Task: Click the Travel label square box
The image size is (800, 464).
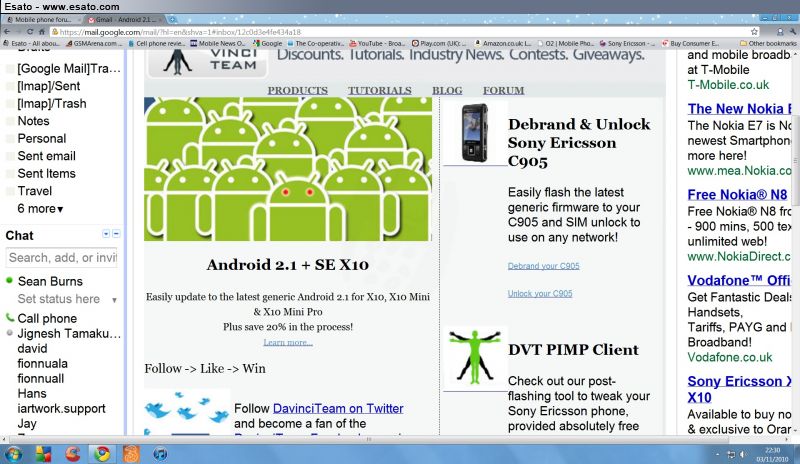Action: (10, 191)
